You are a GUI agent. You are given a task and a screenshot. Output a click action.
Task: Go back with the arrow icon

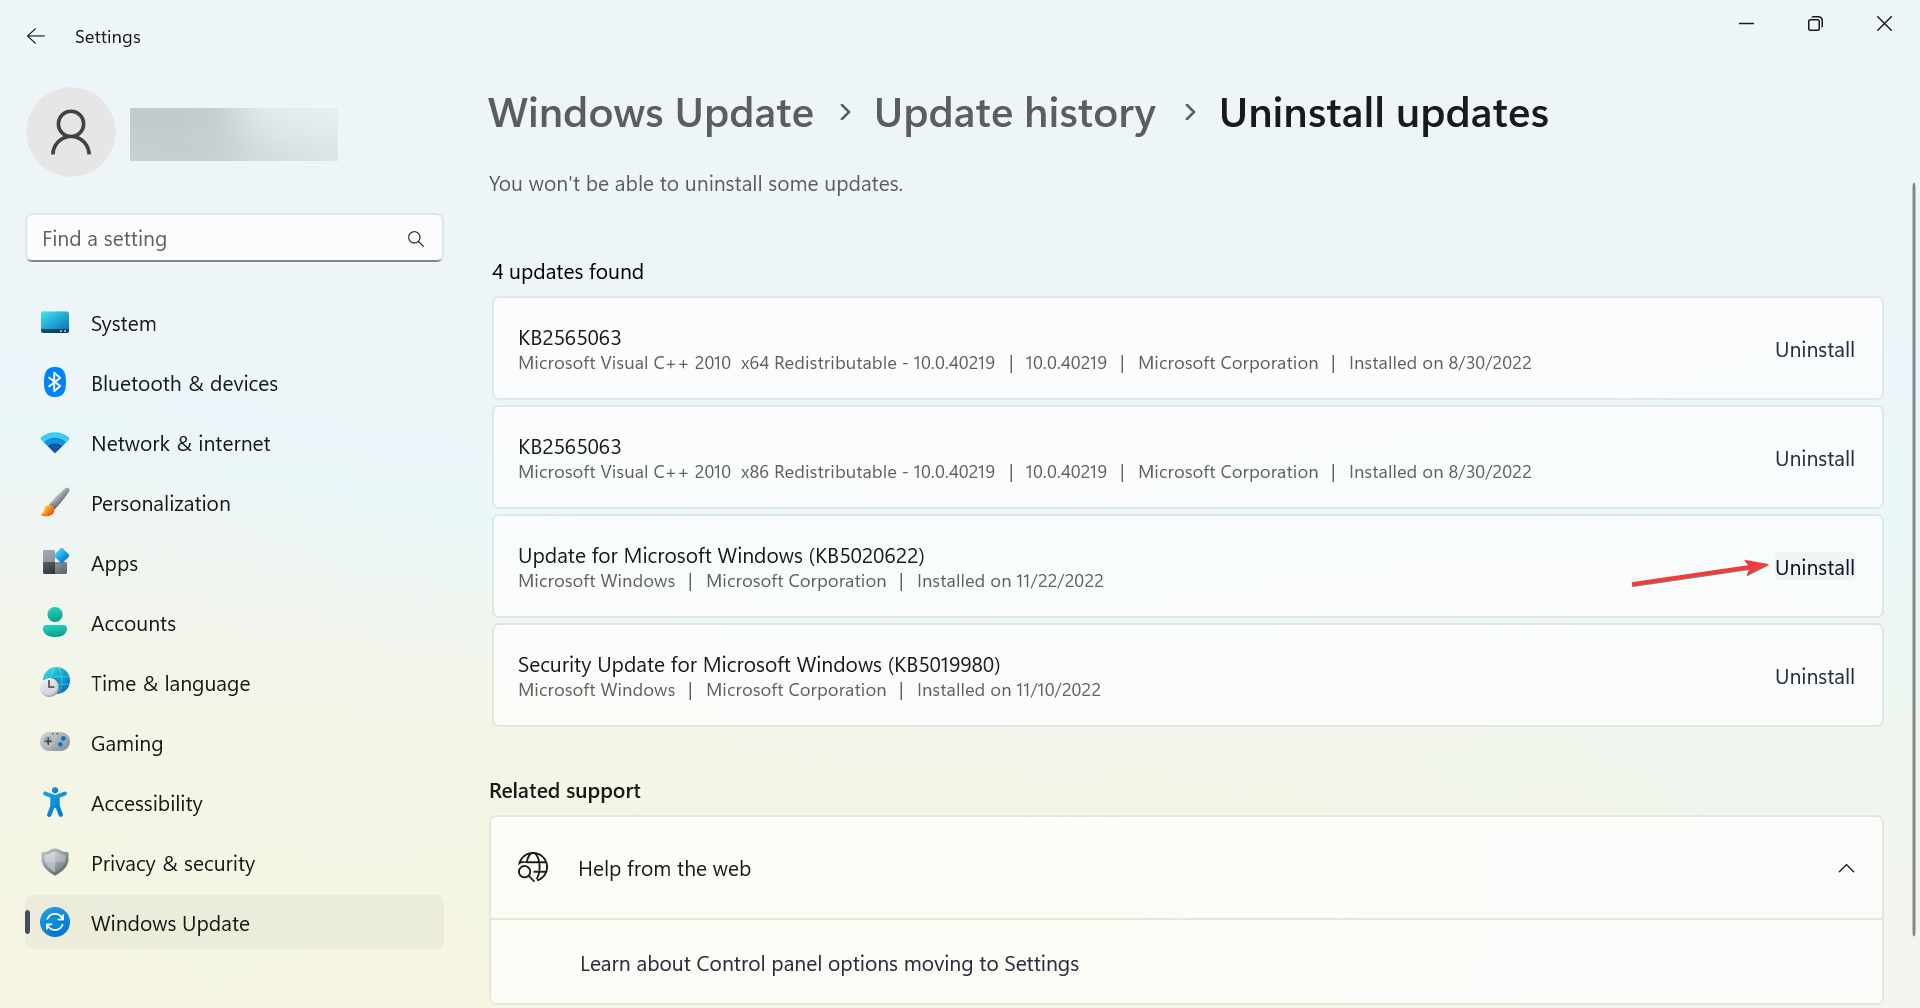[36, 37]
